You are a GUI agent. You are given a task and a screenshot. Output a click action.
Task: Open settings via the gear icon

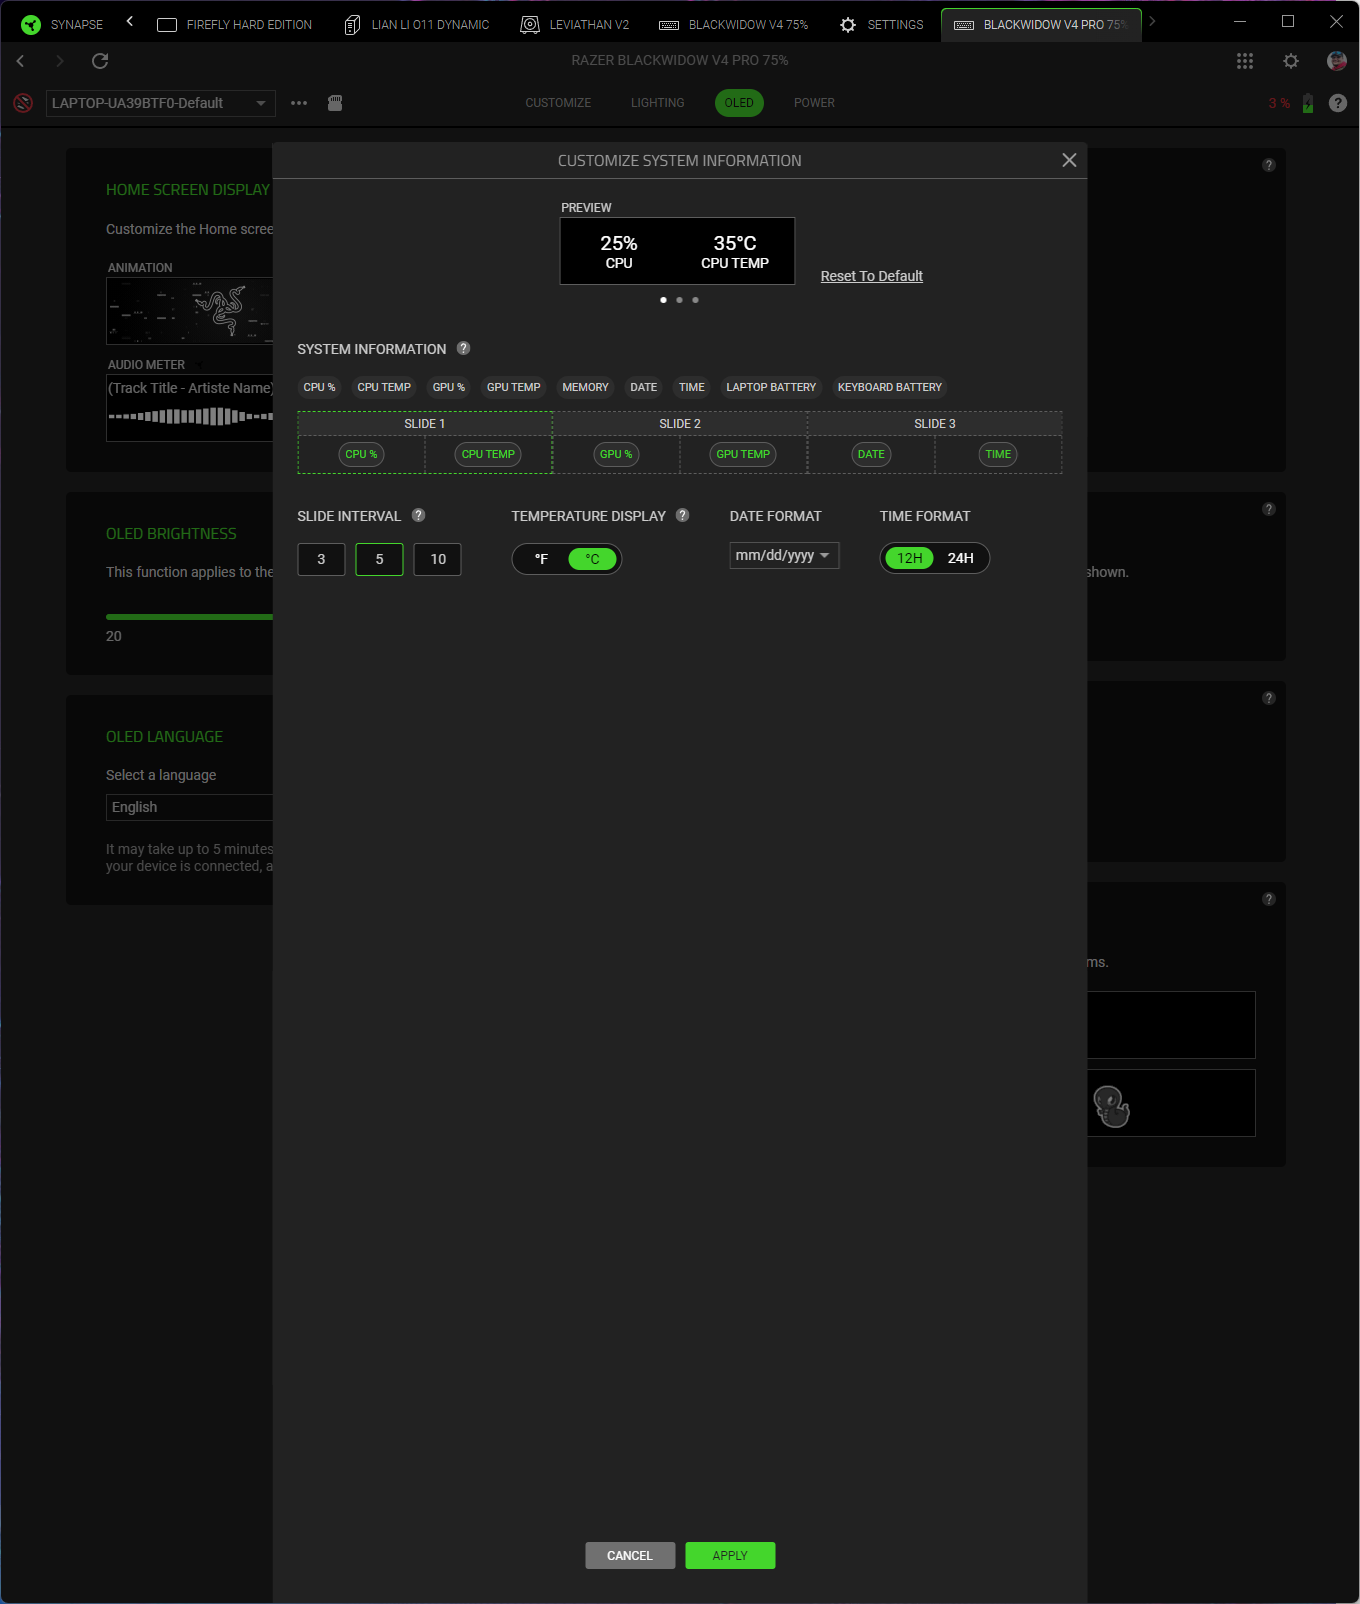[x=1291, y=61]
